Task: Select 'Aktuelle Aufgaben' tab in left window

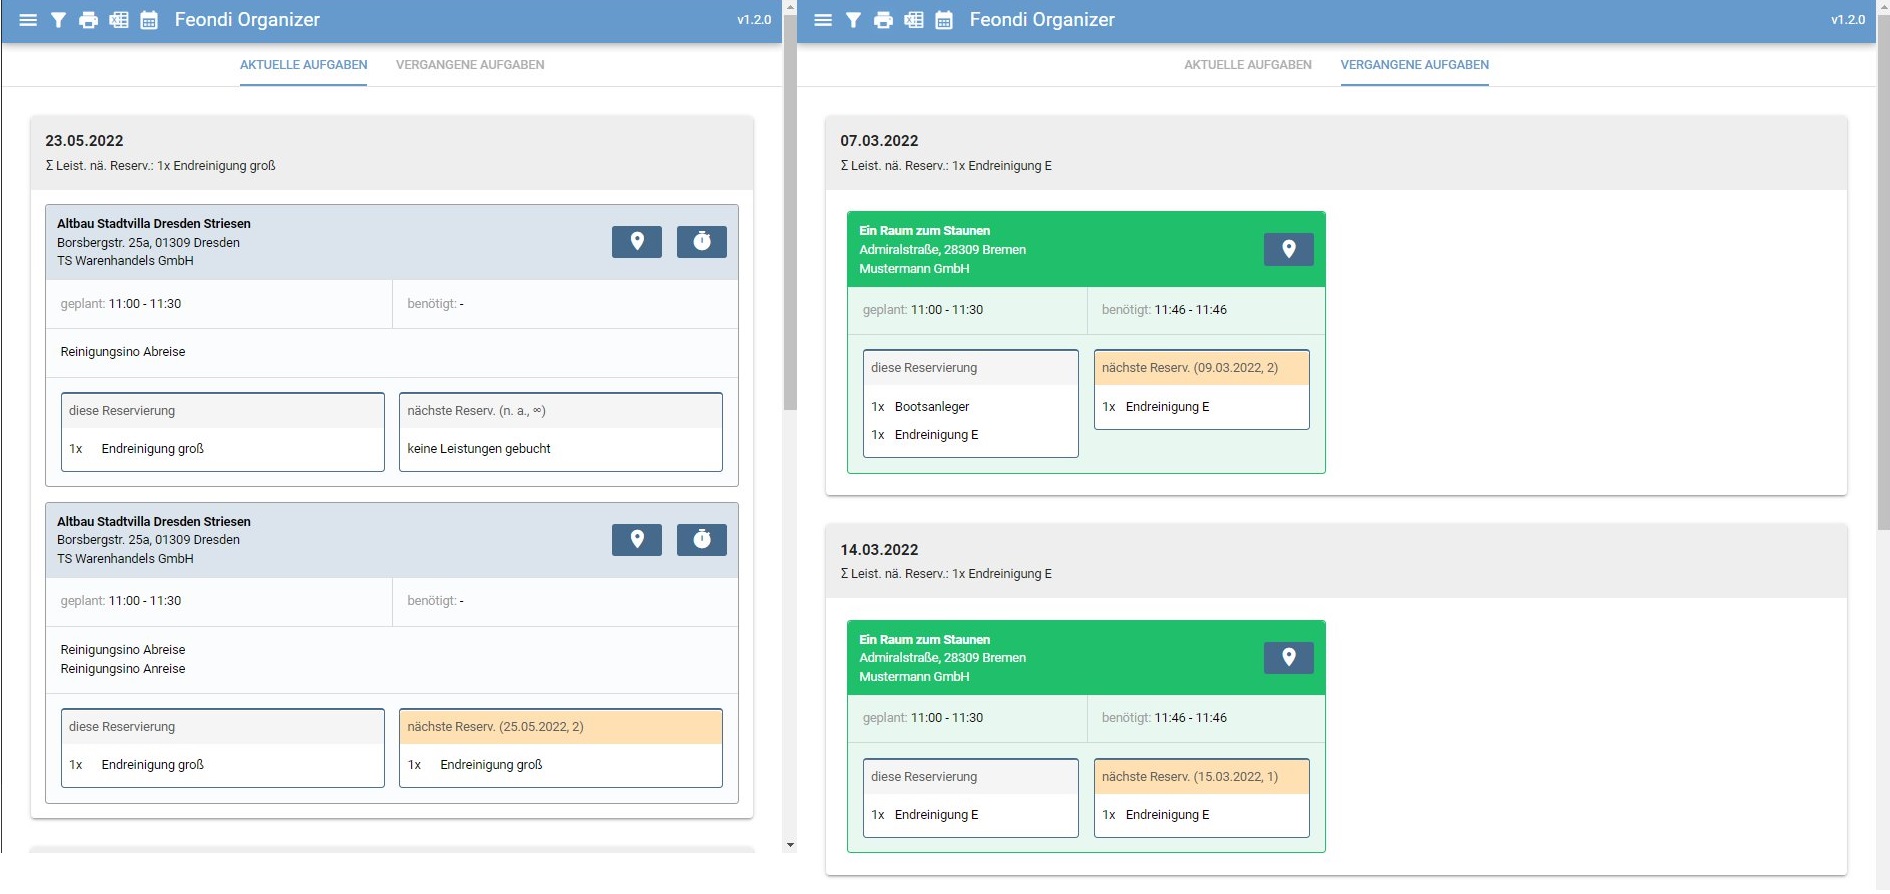Action: tap(304, 65)
